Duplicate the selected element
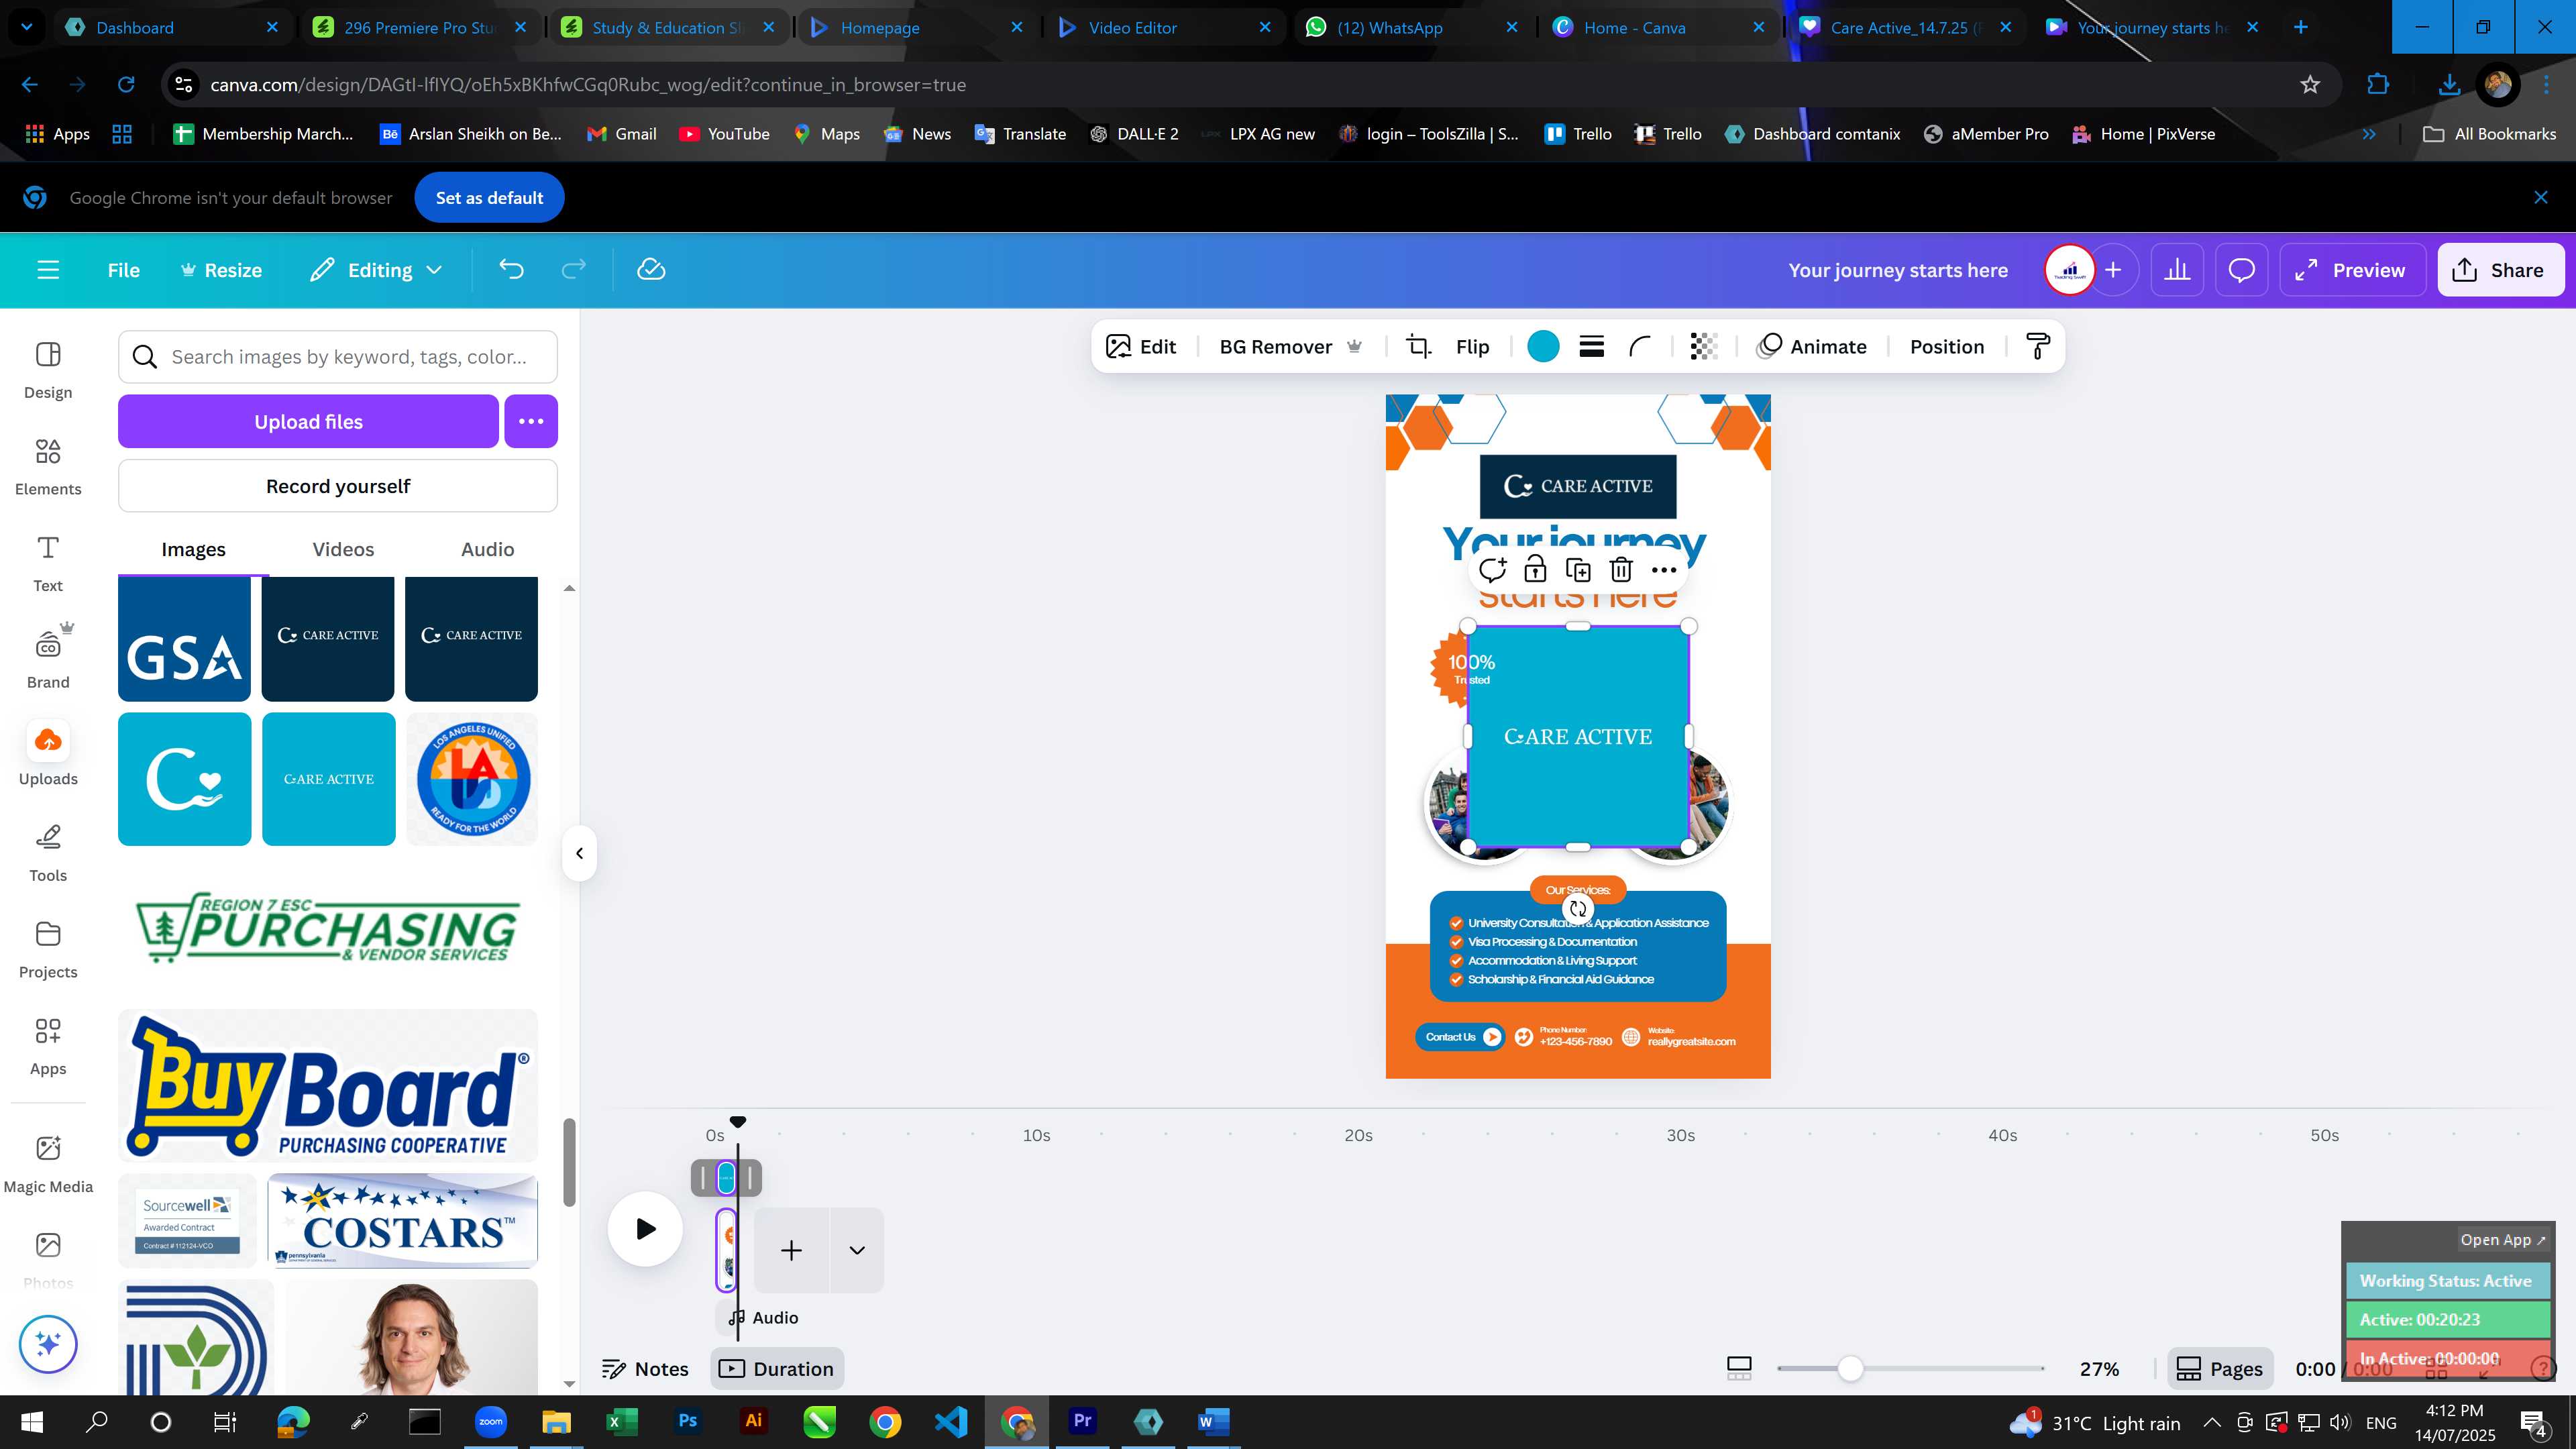Image resolution: width=2576 pixels, height=1449 pixels. 1578,570
